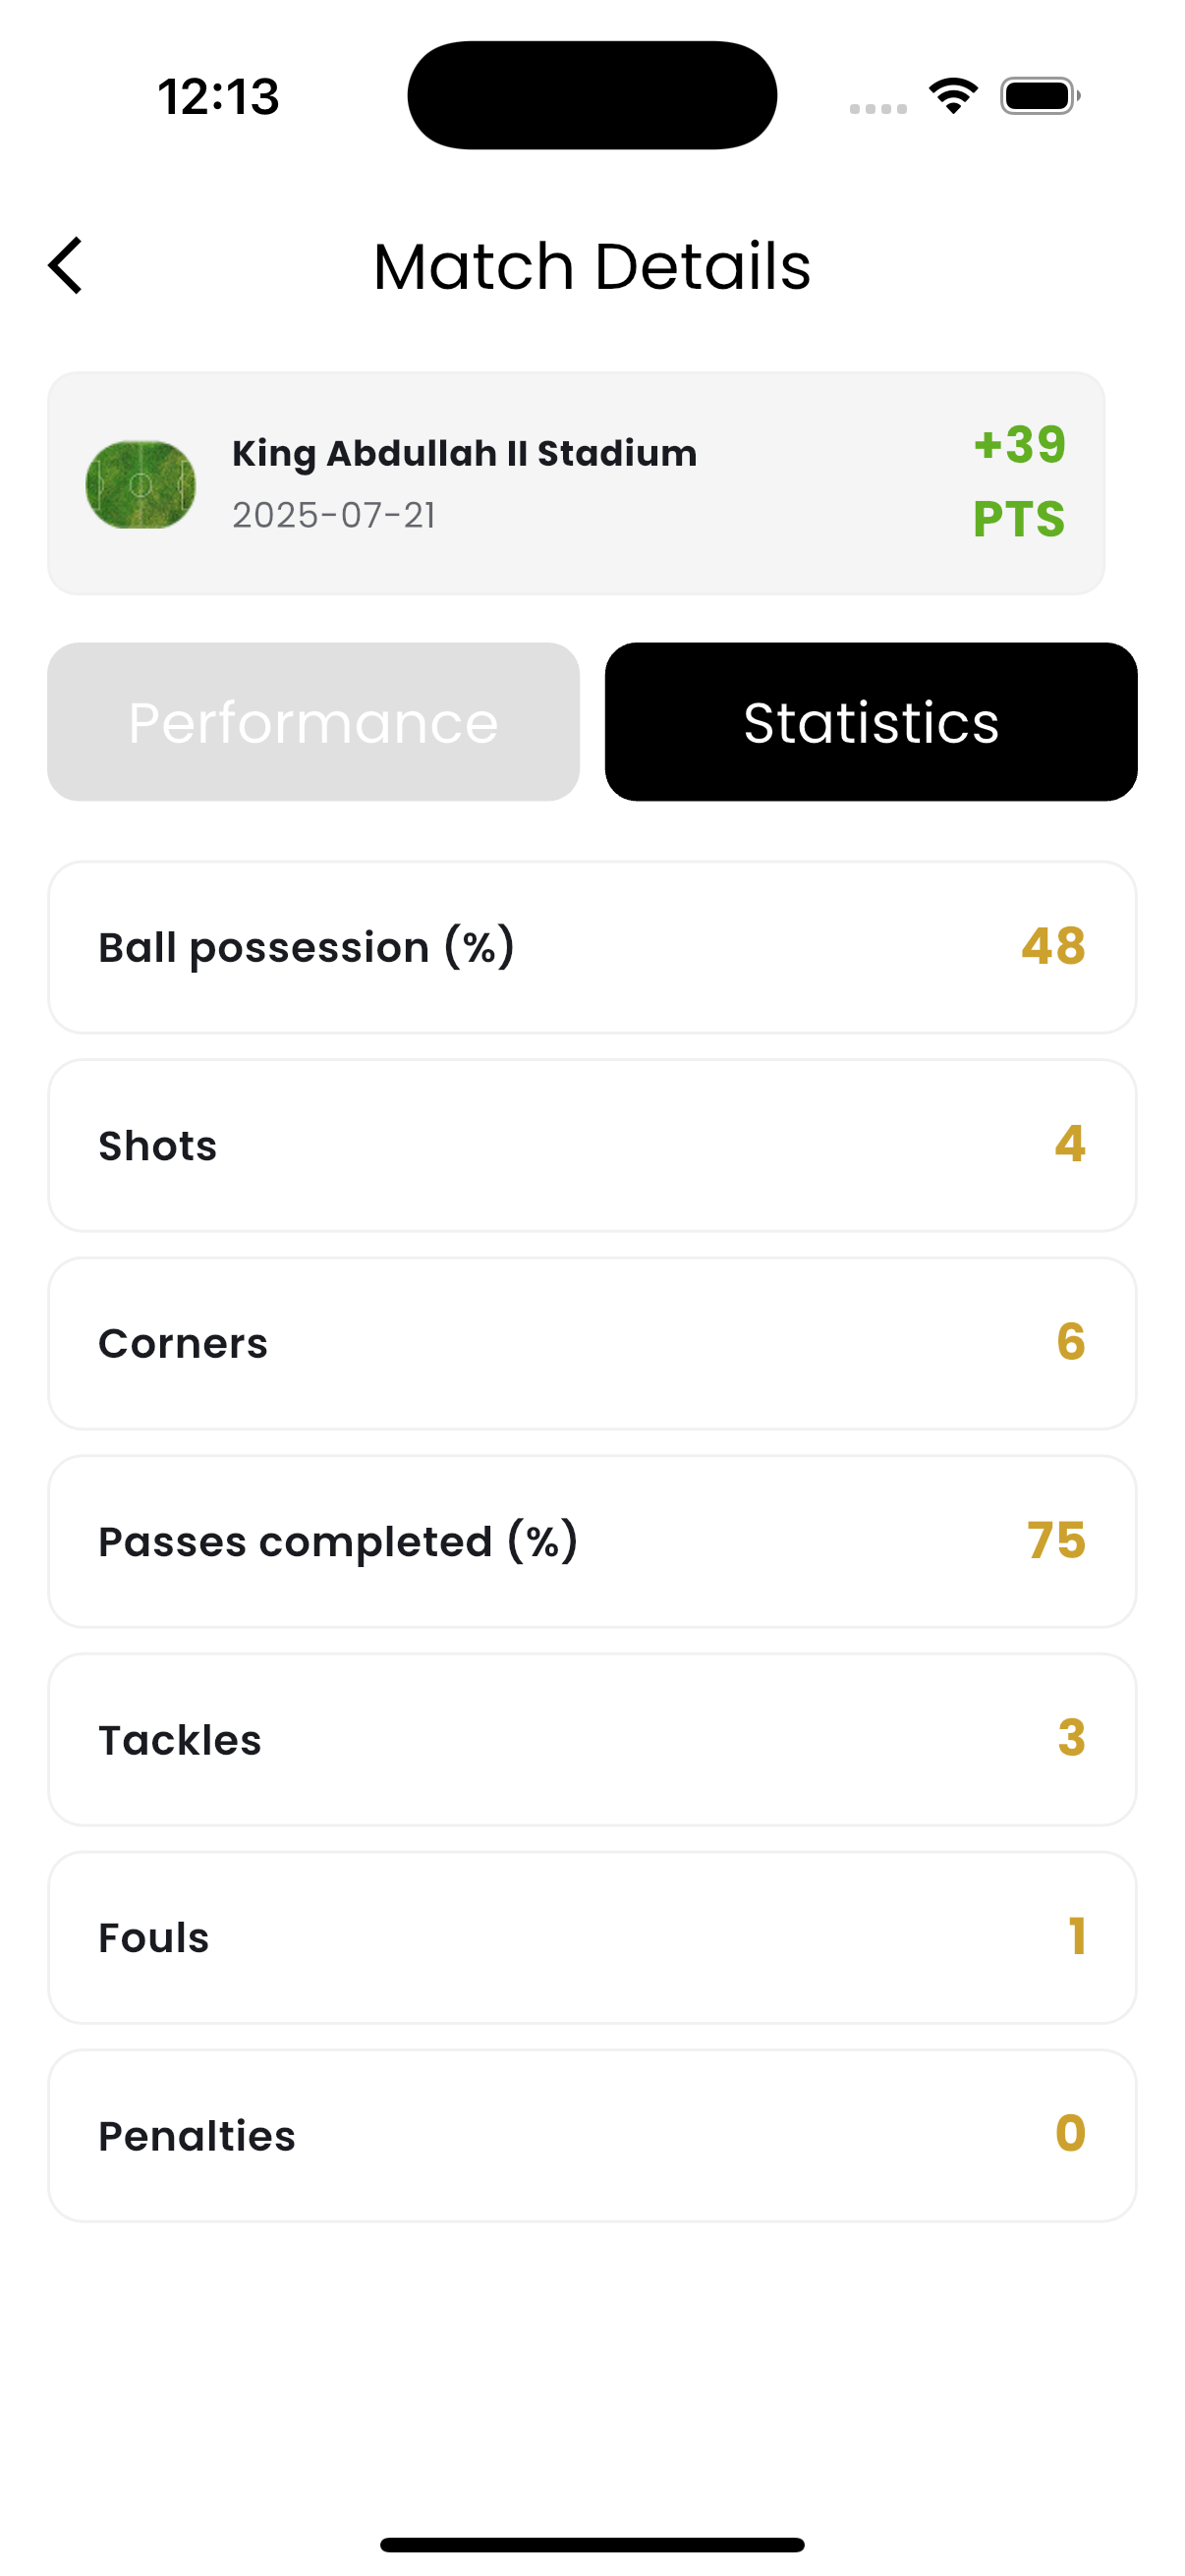Tap the Wi-Fi status icon
The image size is (1185, 2576).
click(953, 96)
